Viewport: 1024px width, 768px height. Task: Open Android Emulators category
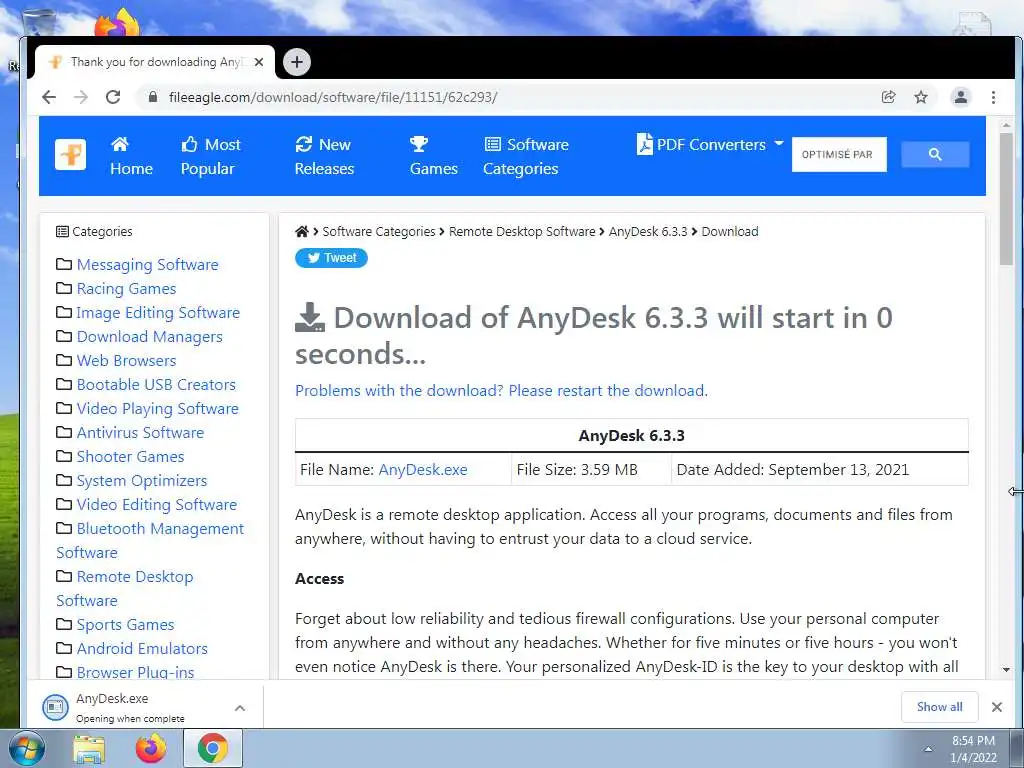142,648
